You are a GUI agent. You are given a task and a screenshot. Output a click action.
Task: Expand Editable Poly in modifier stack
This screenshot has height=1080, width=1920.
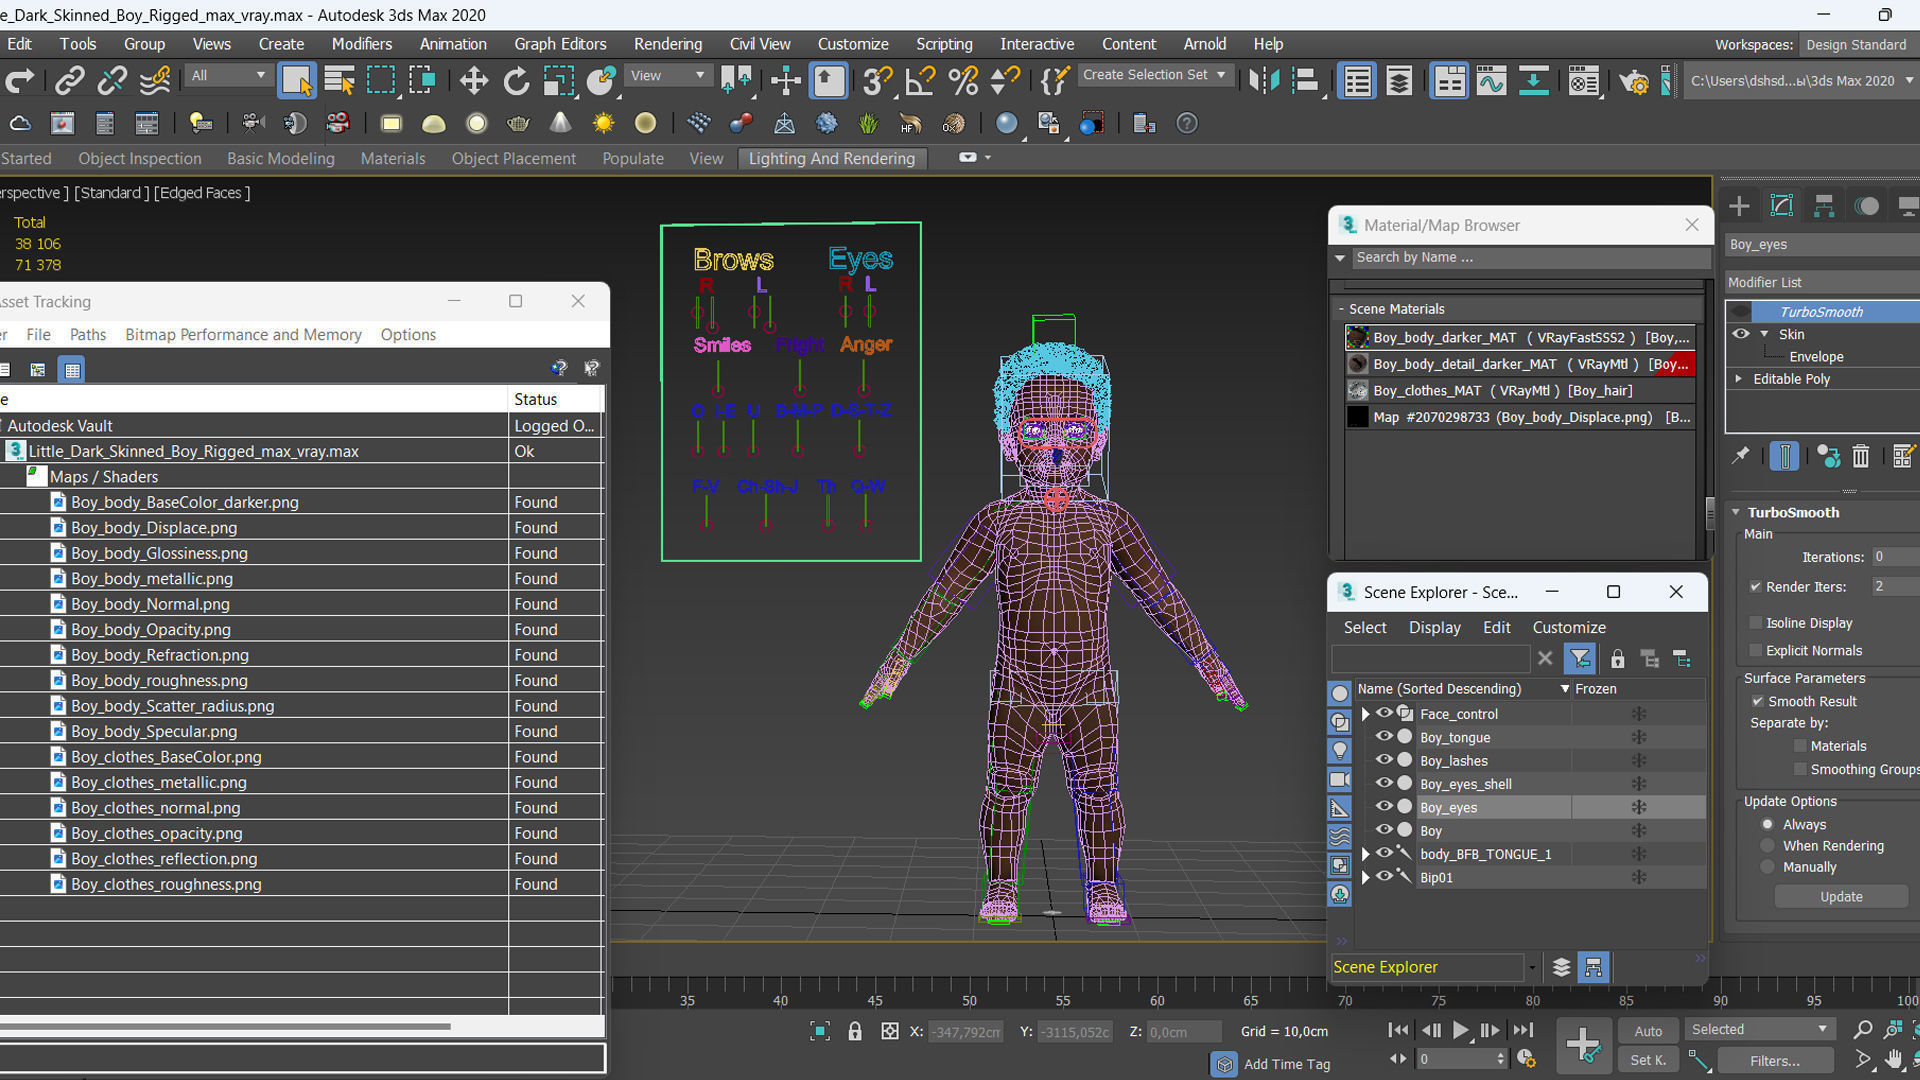(x=1739, y=379)
